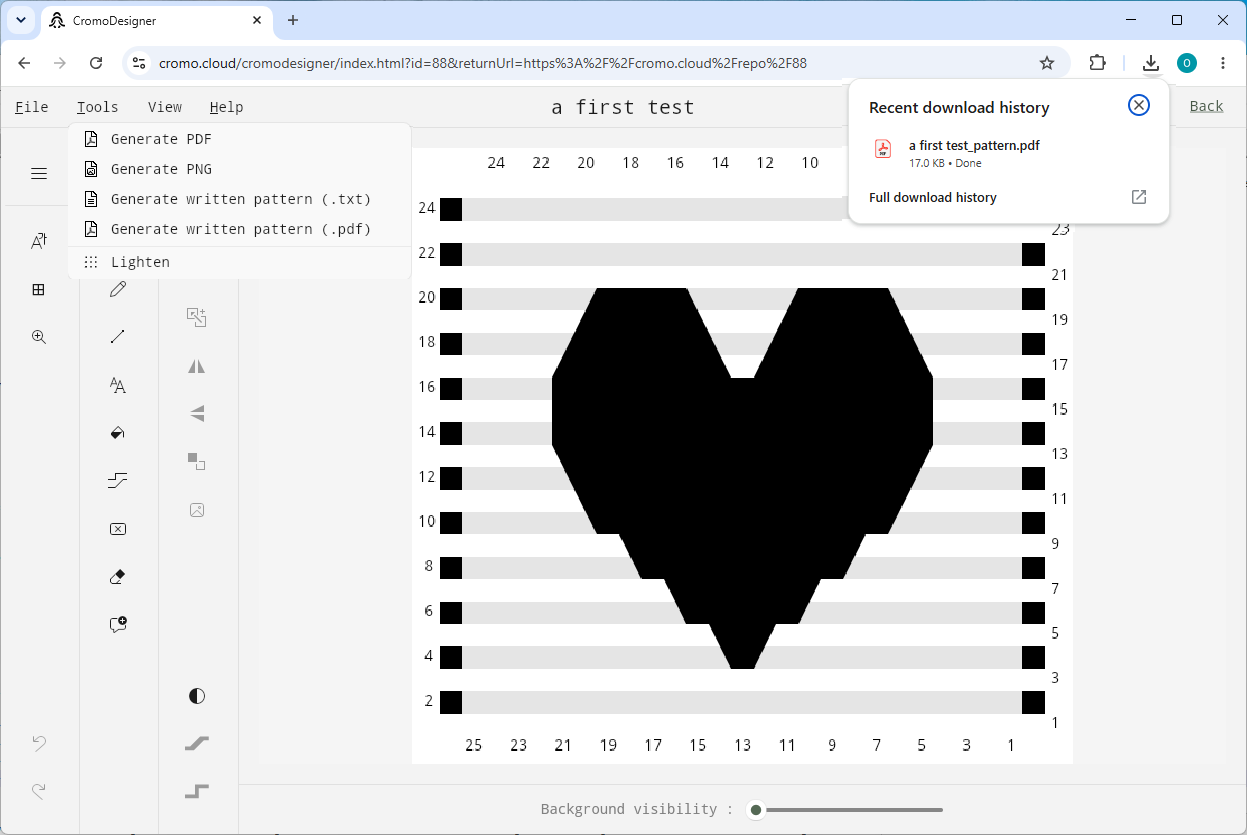
Task: Choose Generate written pattern (.pdf)
Action: pos(240,229)
